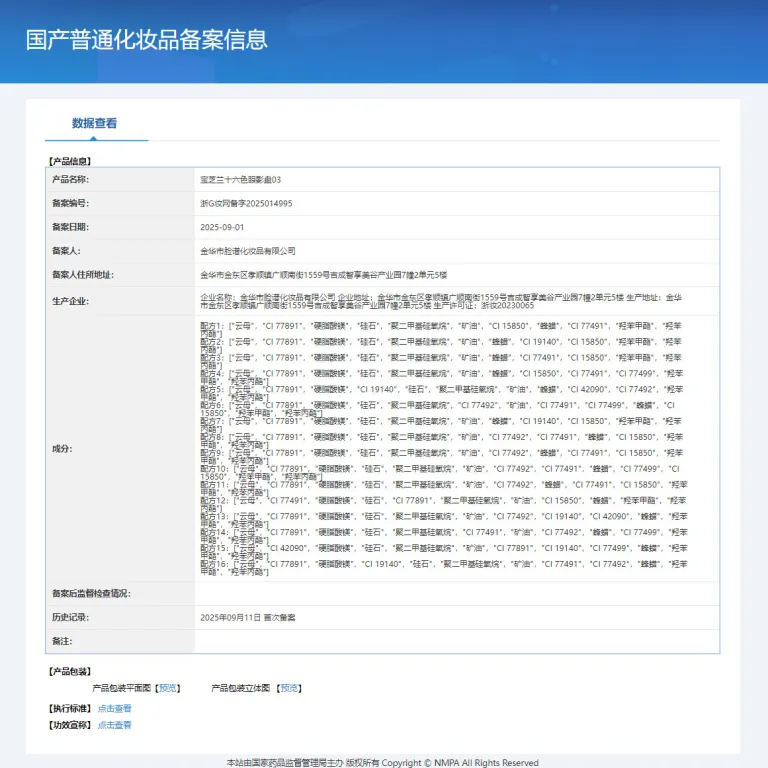Click the 生产企业 label
768x768 pixels.
coord(71,301)
